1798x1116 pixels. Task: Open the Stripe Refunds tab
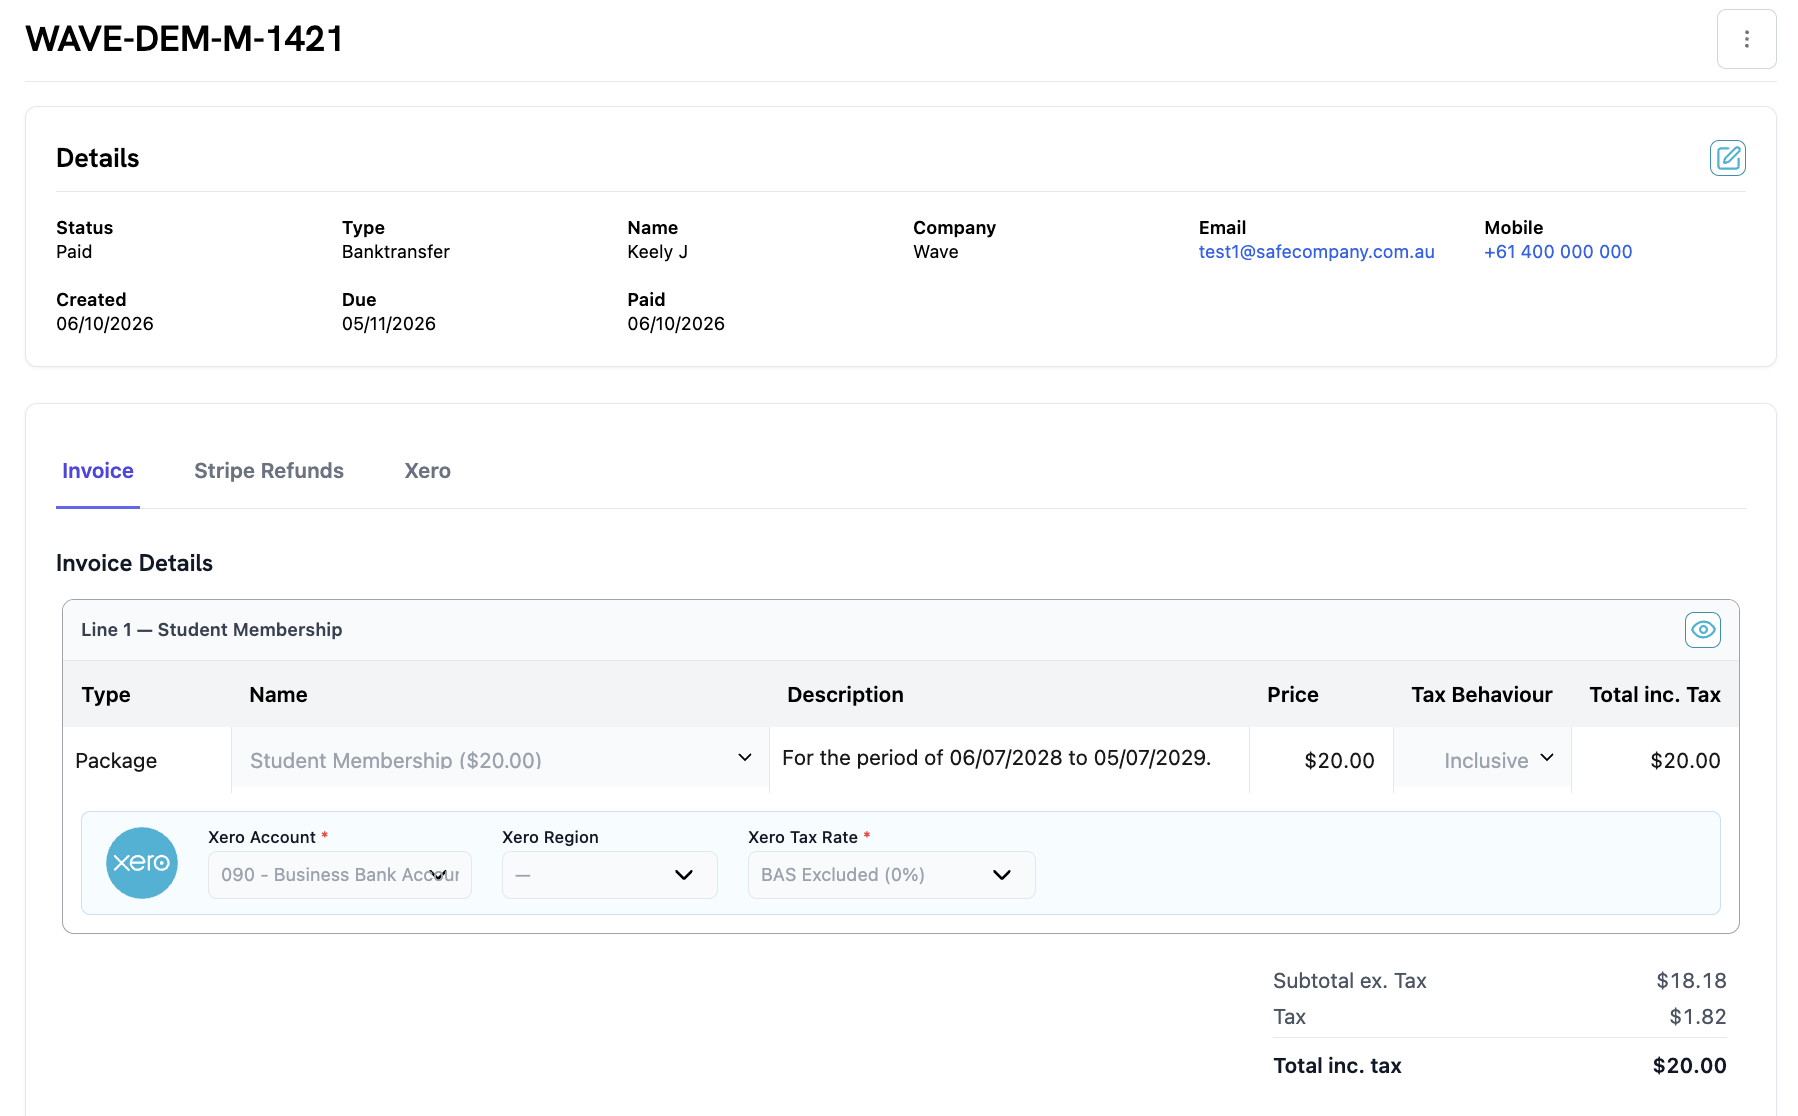[269, 471]
